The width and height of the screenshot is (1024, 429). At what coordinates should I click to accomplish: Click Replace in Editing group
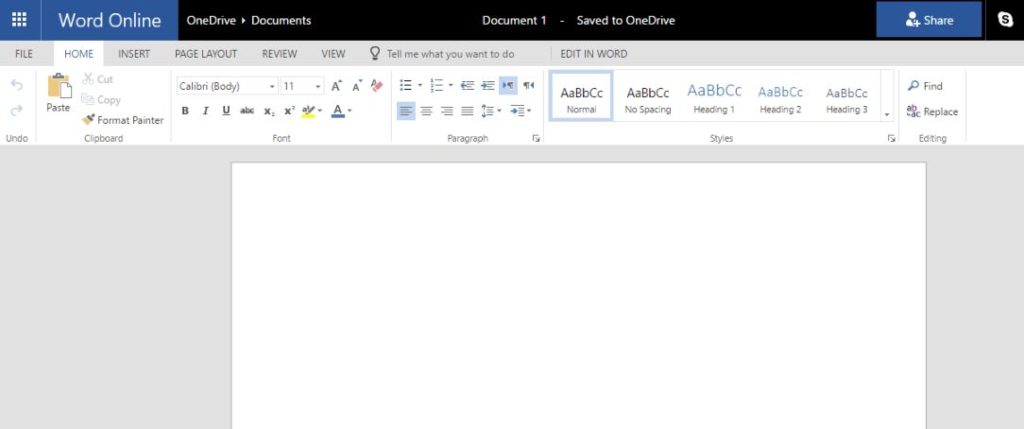(933, 112)
